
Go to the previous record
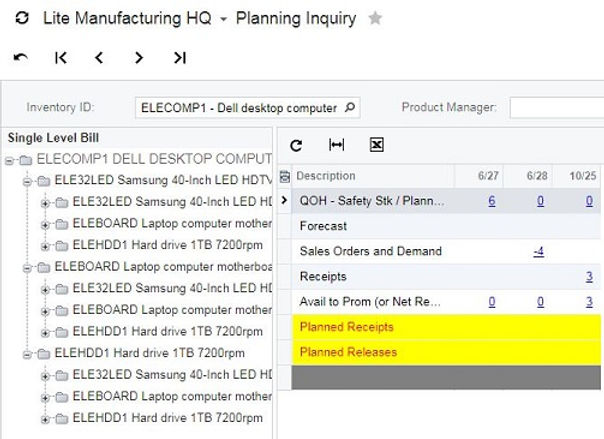tap(99, 58)
